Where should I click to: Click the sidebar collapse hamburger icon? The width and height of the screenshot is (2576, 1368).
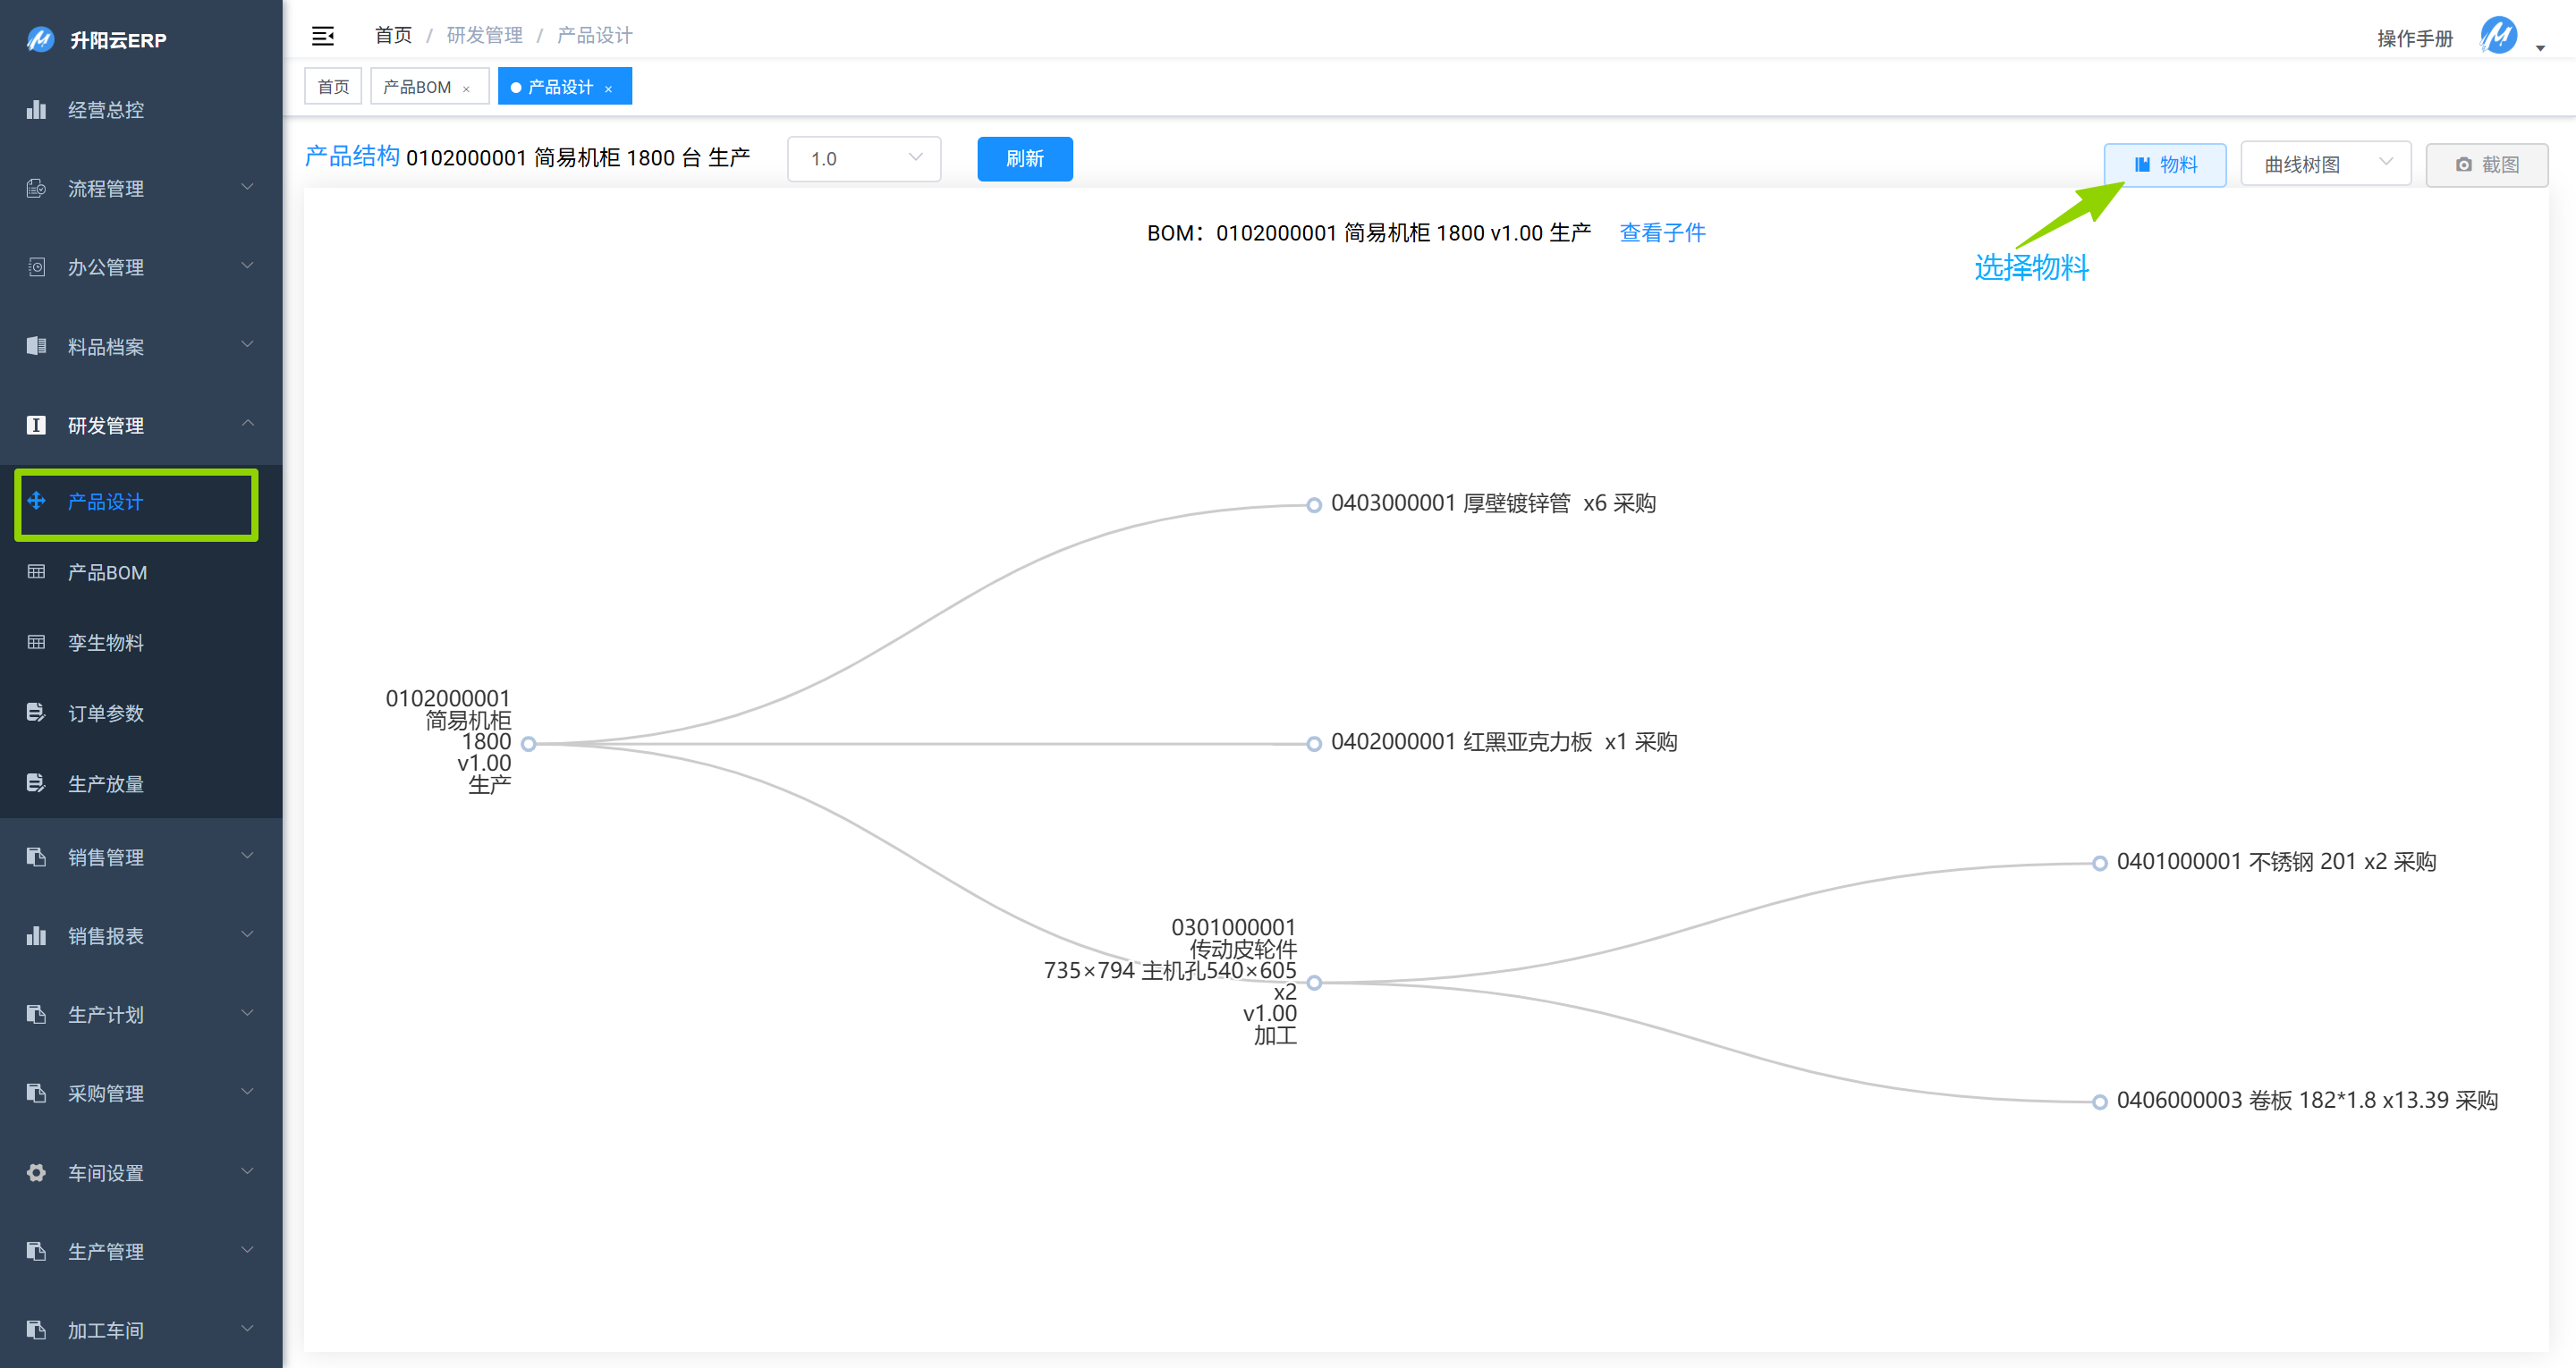tap(322, 36)
